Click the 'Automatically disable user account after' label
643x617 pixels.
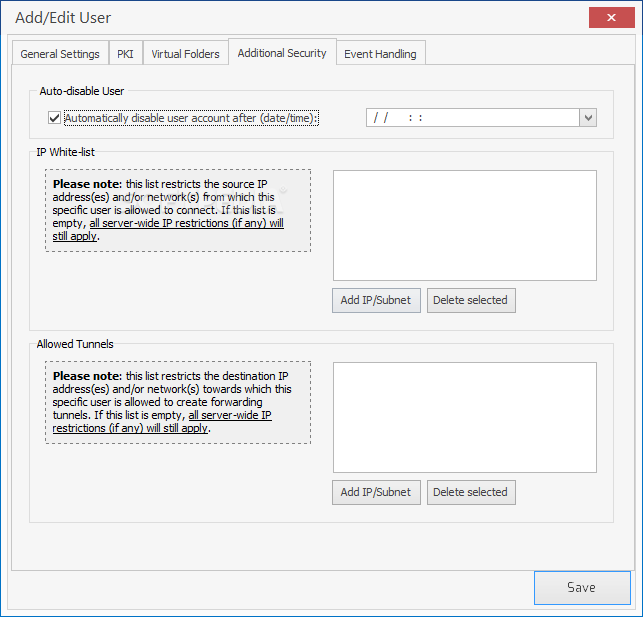click(191, 118)
